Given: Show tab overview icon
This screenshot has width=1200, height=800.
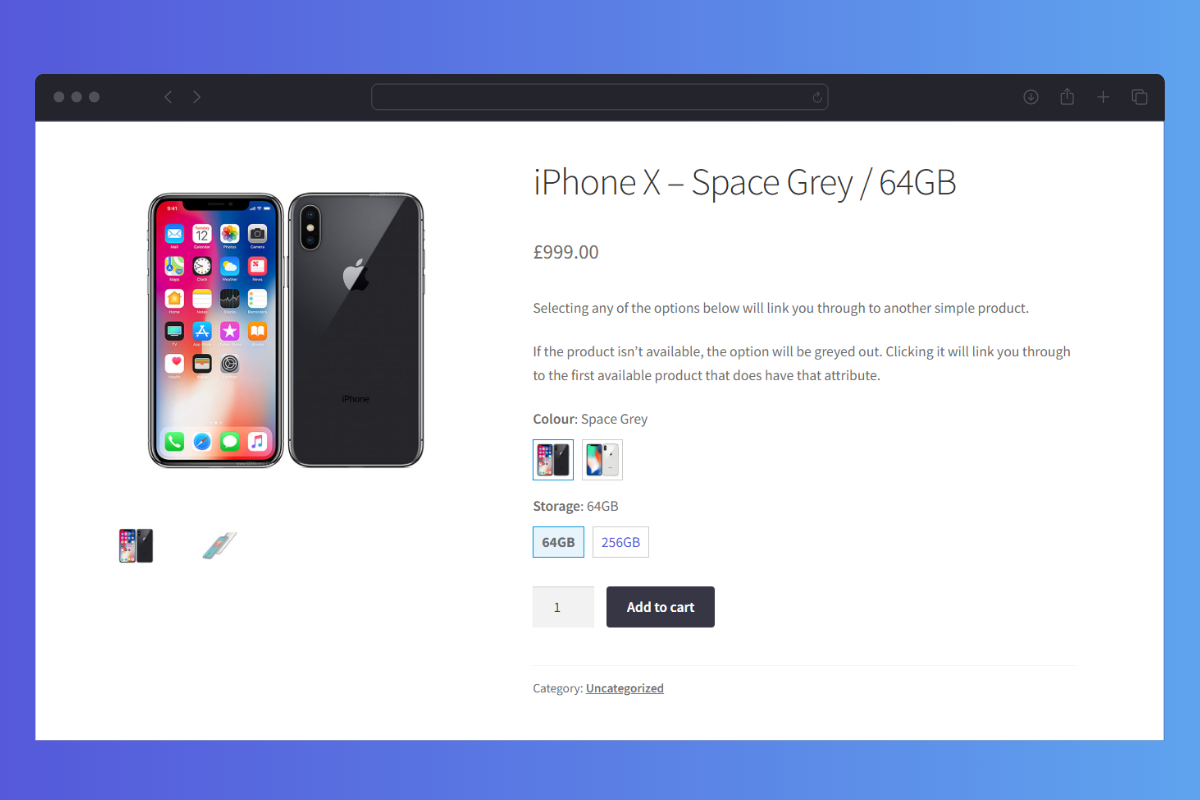Looking at the screenshot, I should [x=1139, y=97].
